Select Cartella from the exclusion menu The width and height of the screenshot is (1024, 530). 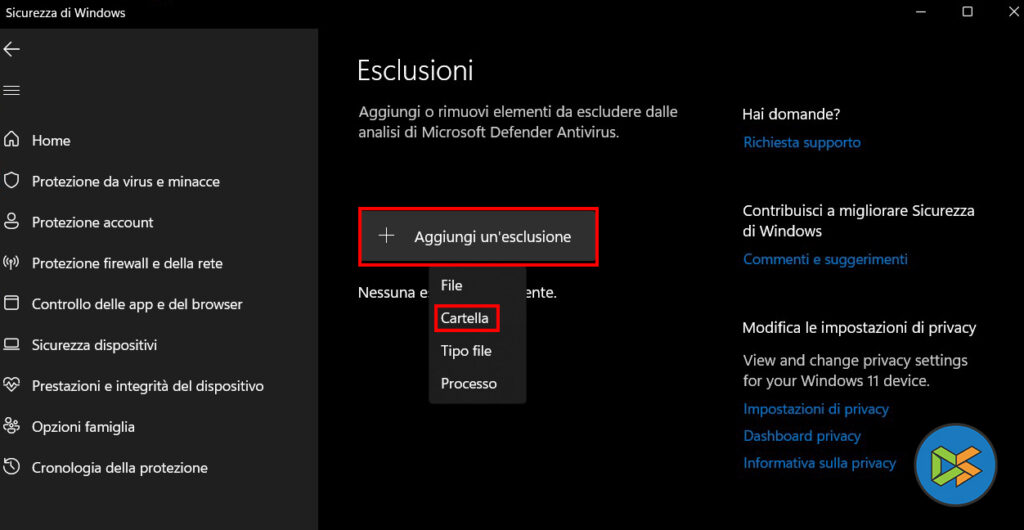[465, 318]
